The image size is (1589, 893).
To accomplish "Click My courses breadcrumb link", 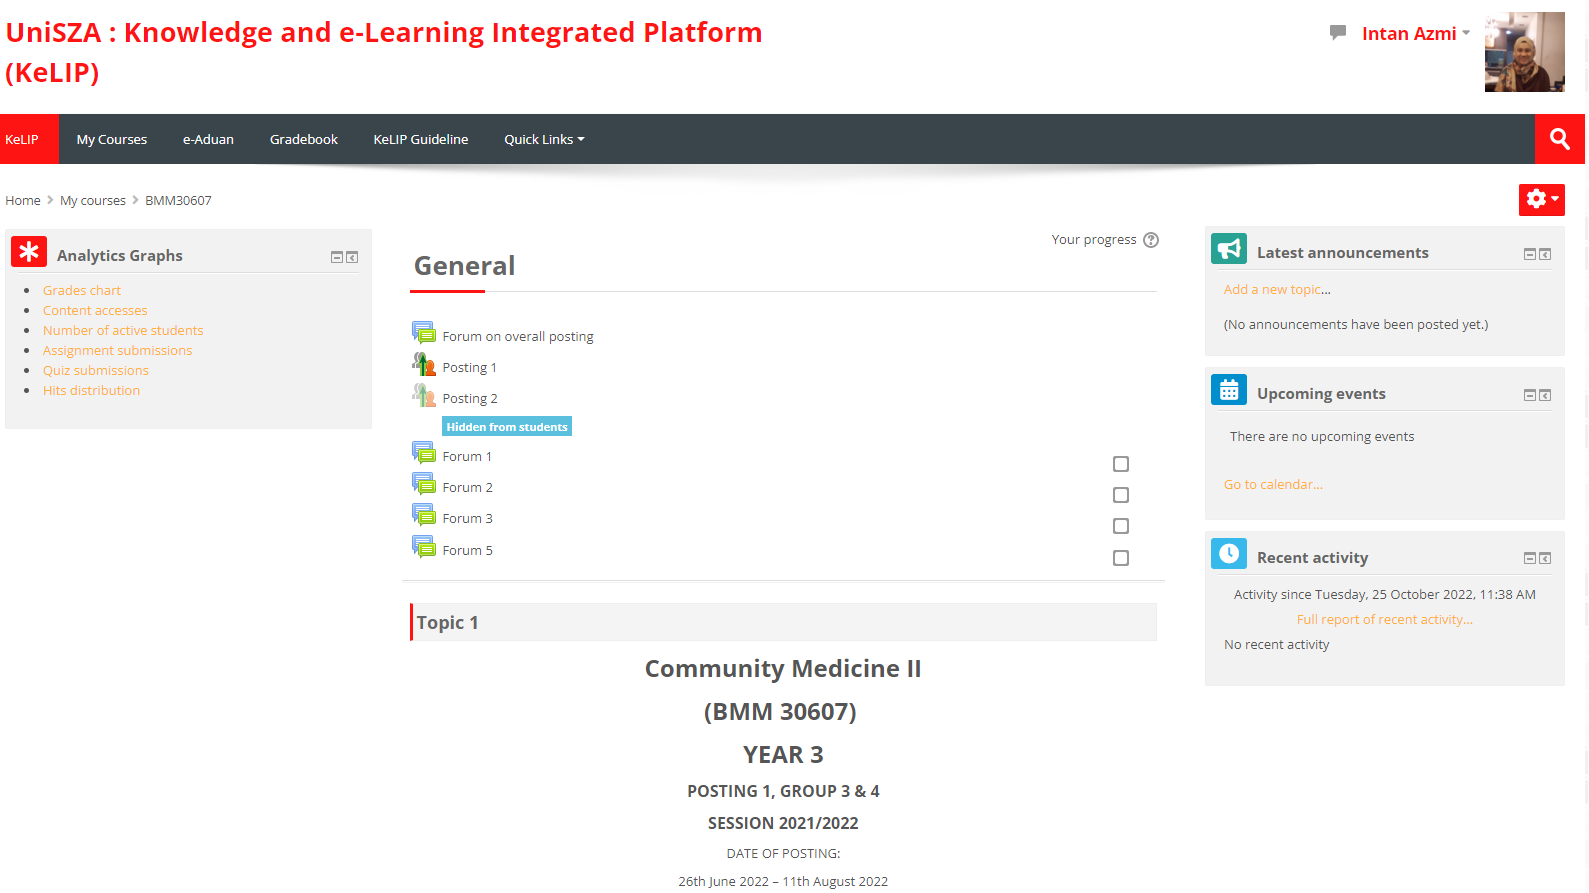I will pos(93,200).
